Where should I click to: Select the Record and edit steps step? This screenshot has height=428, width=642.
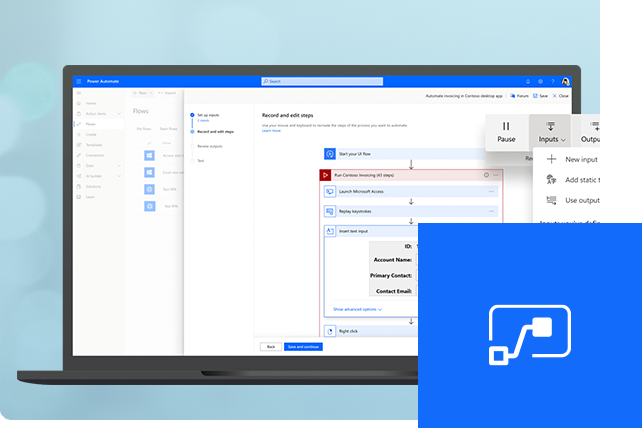[x=215, y=132]
